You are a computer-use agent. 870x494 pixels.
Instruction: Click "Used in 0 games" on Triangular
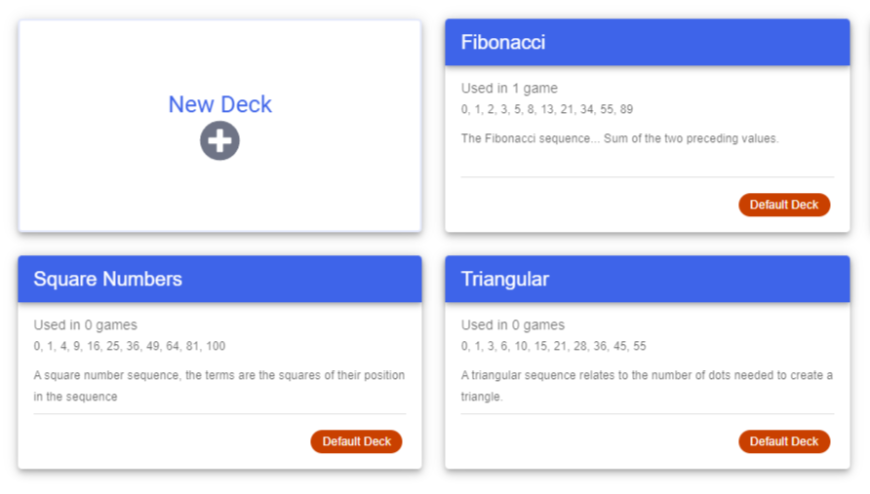(x=512, y=325)
